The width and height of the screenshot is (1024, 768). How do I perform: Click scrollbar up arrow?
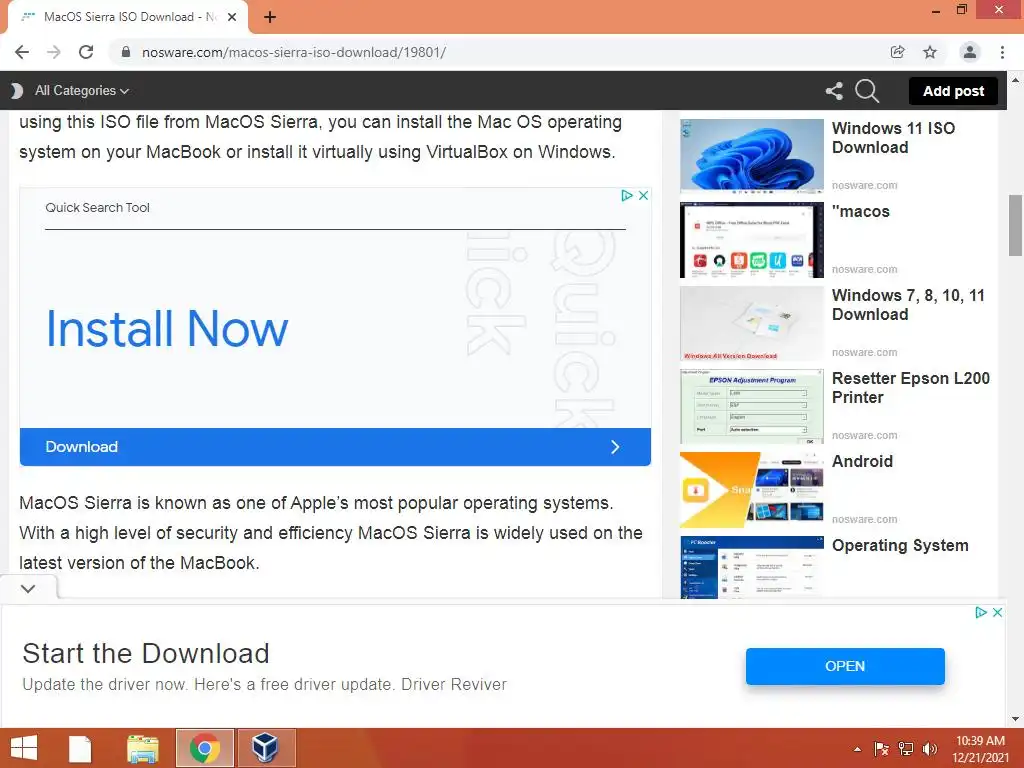(x=1015, y=80)
